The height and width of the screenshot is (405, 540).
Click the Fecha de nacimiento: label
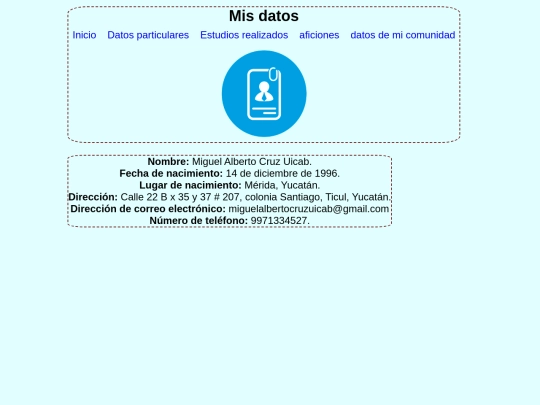[x=171, y=174]
